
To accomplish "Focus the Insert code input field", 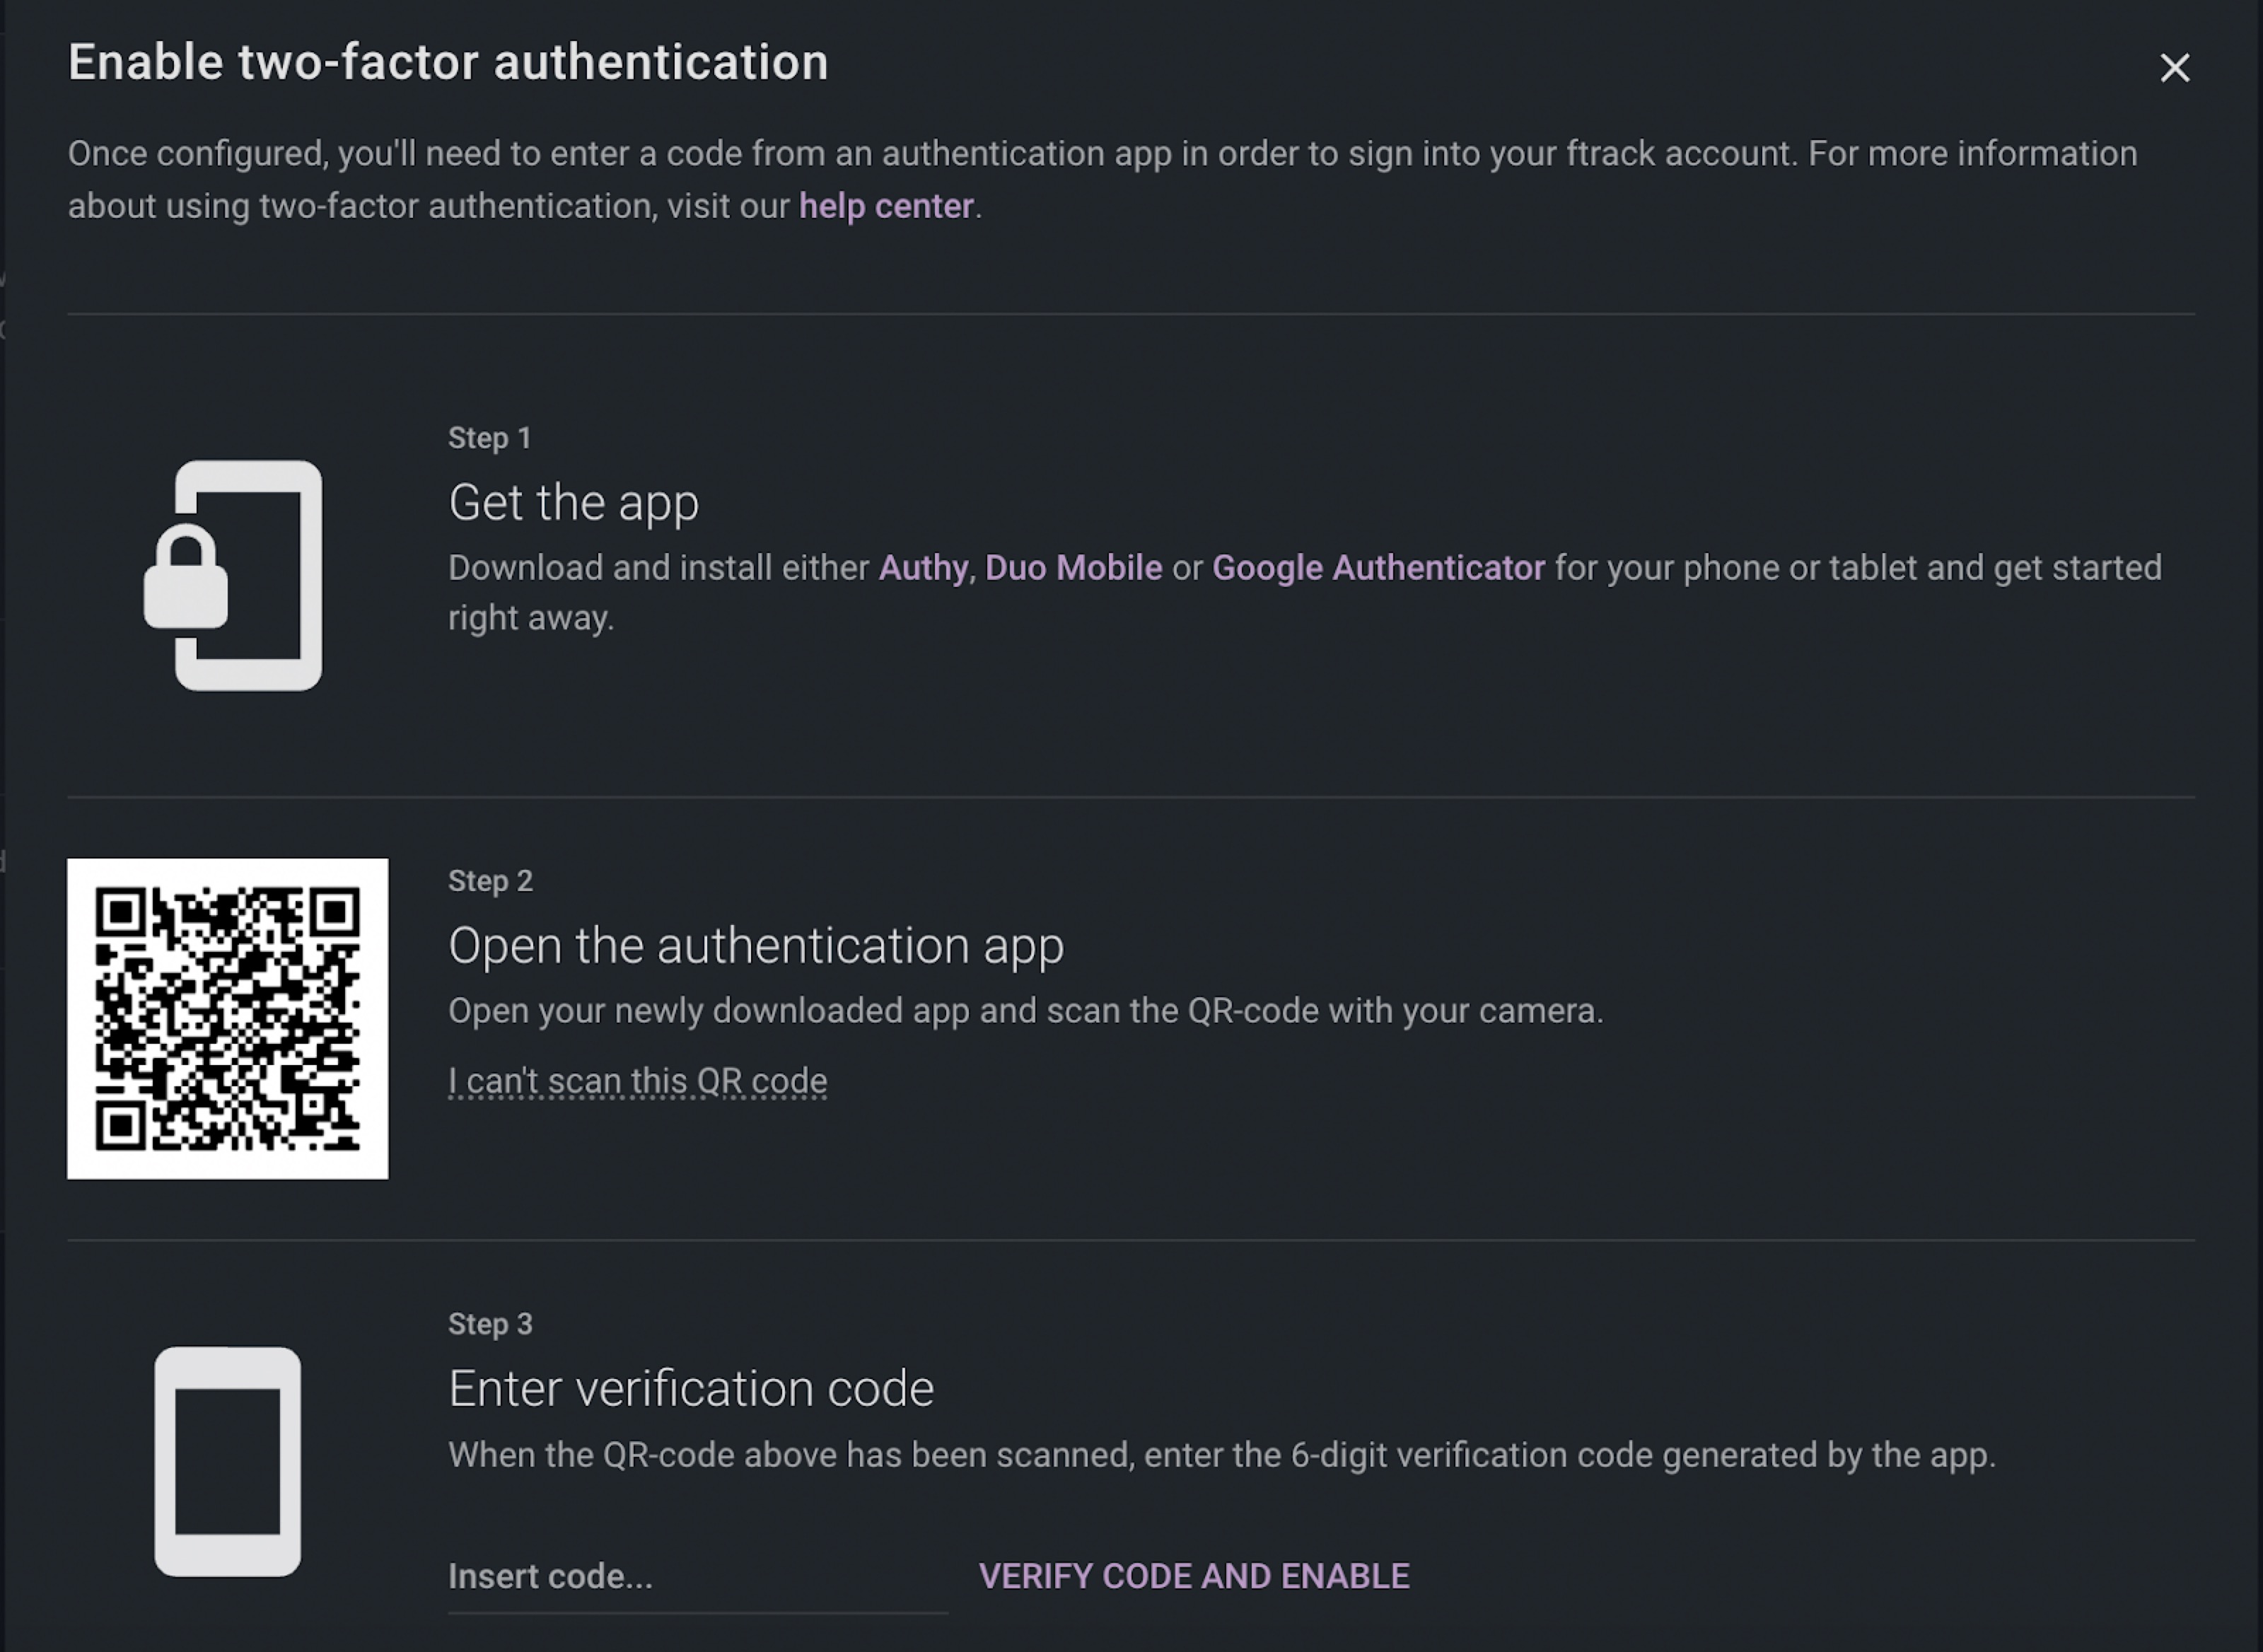I will tap(697, 1577).
